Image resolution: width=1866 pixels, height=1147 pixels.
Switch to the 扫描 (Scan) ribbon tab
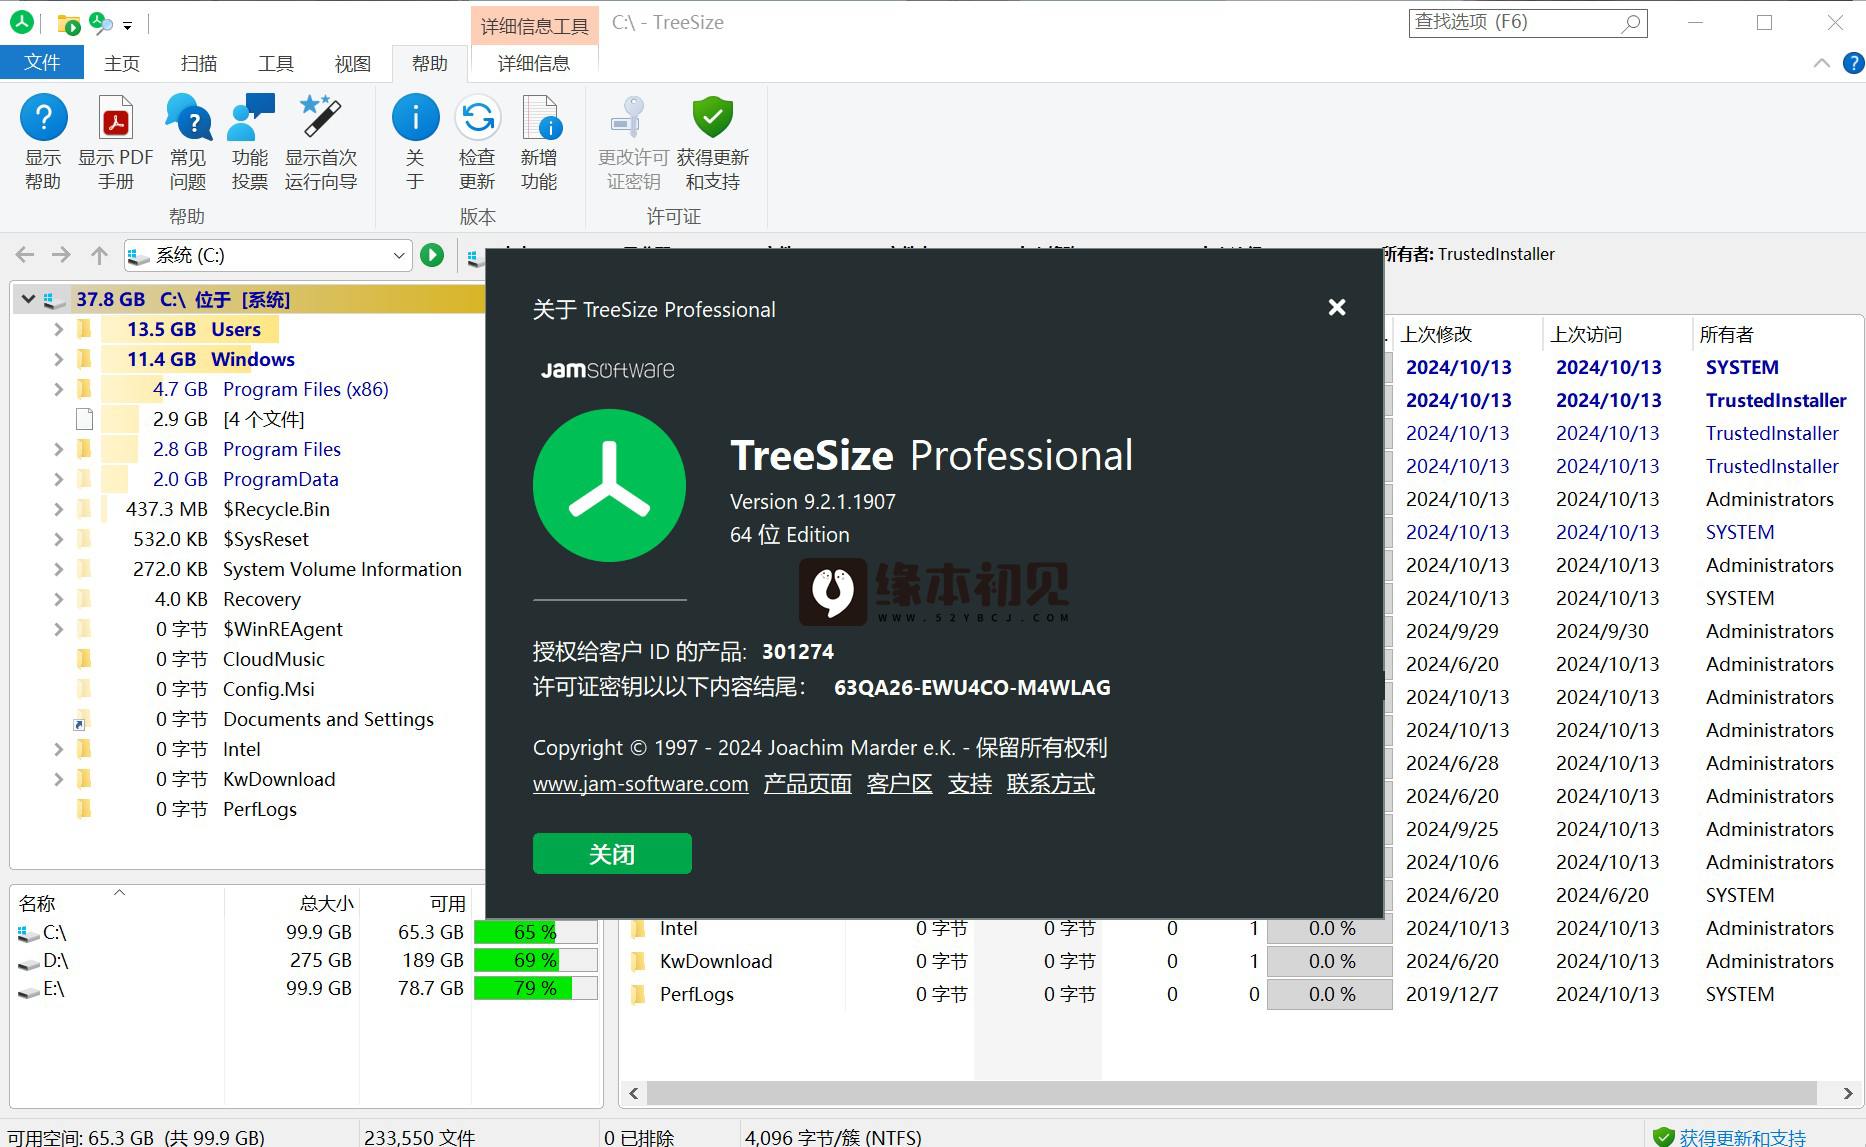coord(199,63)
